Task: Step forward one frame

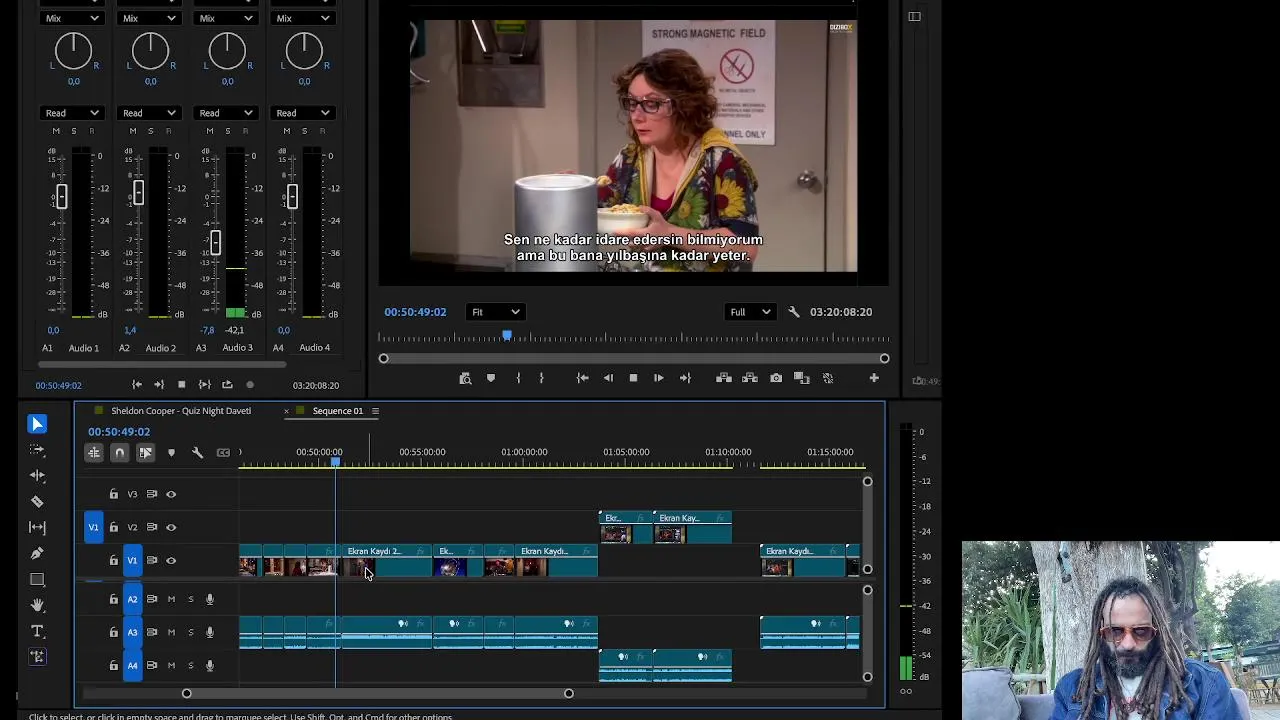Action: [658, 378]
